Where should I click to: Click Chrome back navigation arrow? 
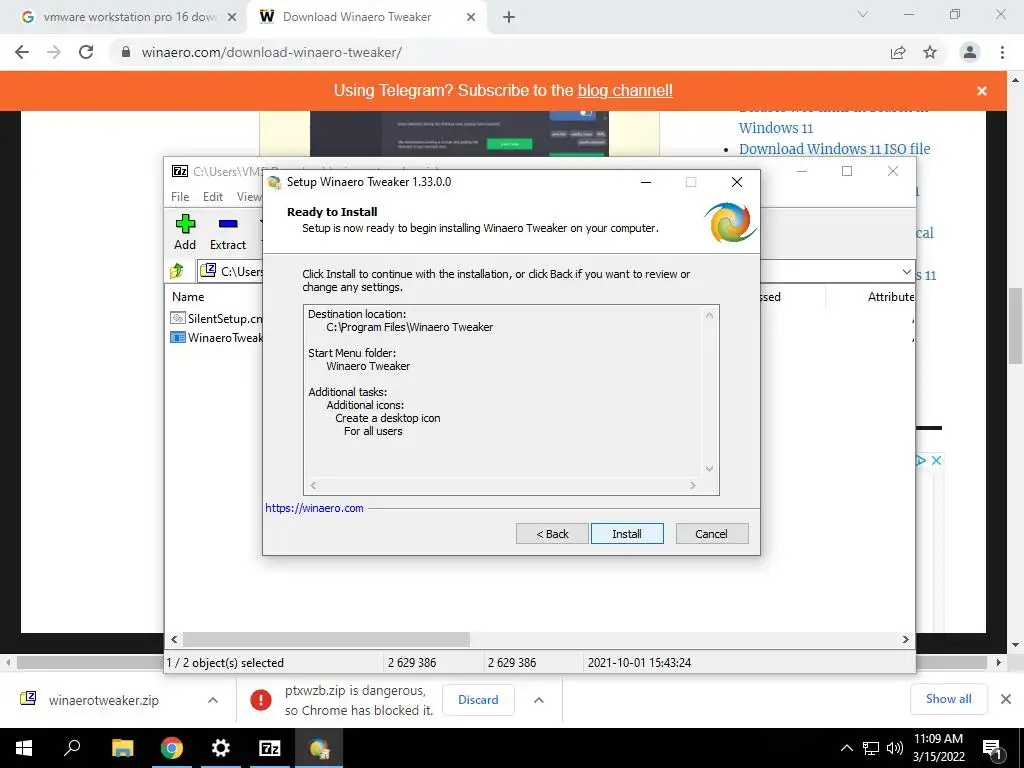[22, 52]
